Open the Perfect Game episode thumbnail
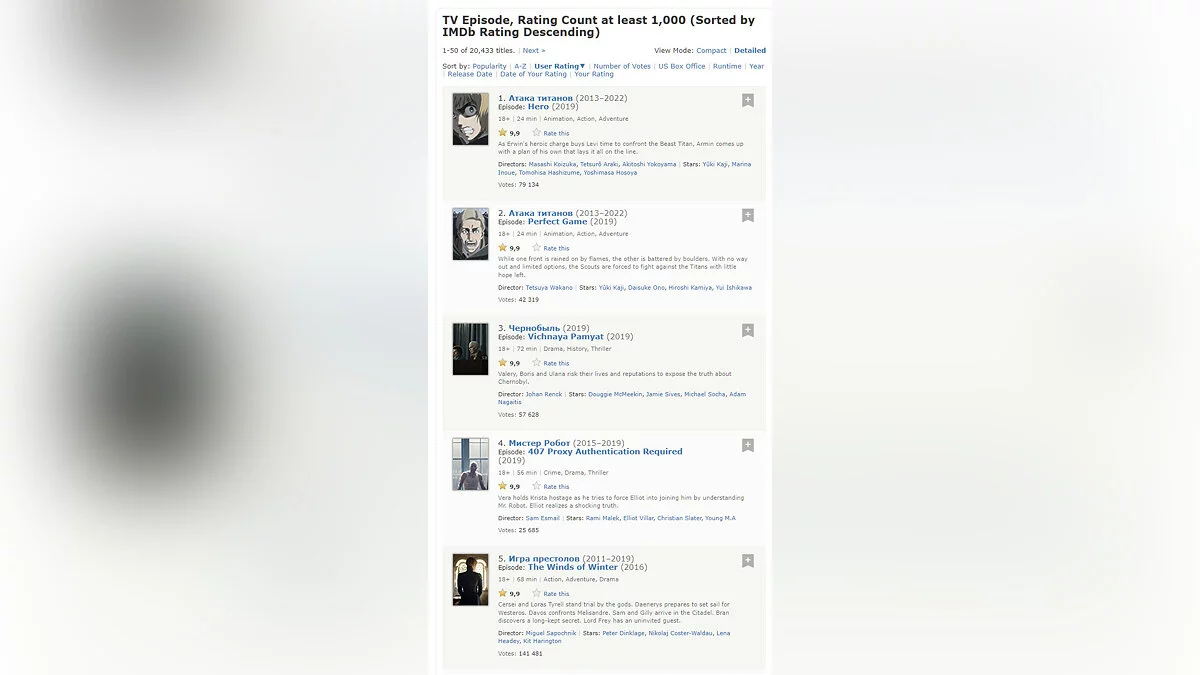 (470, 234)
